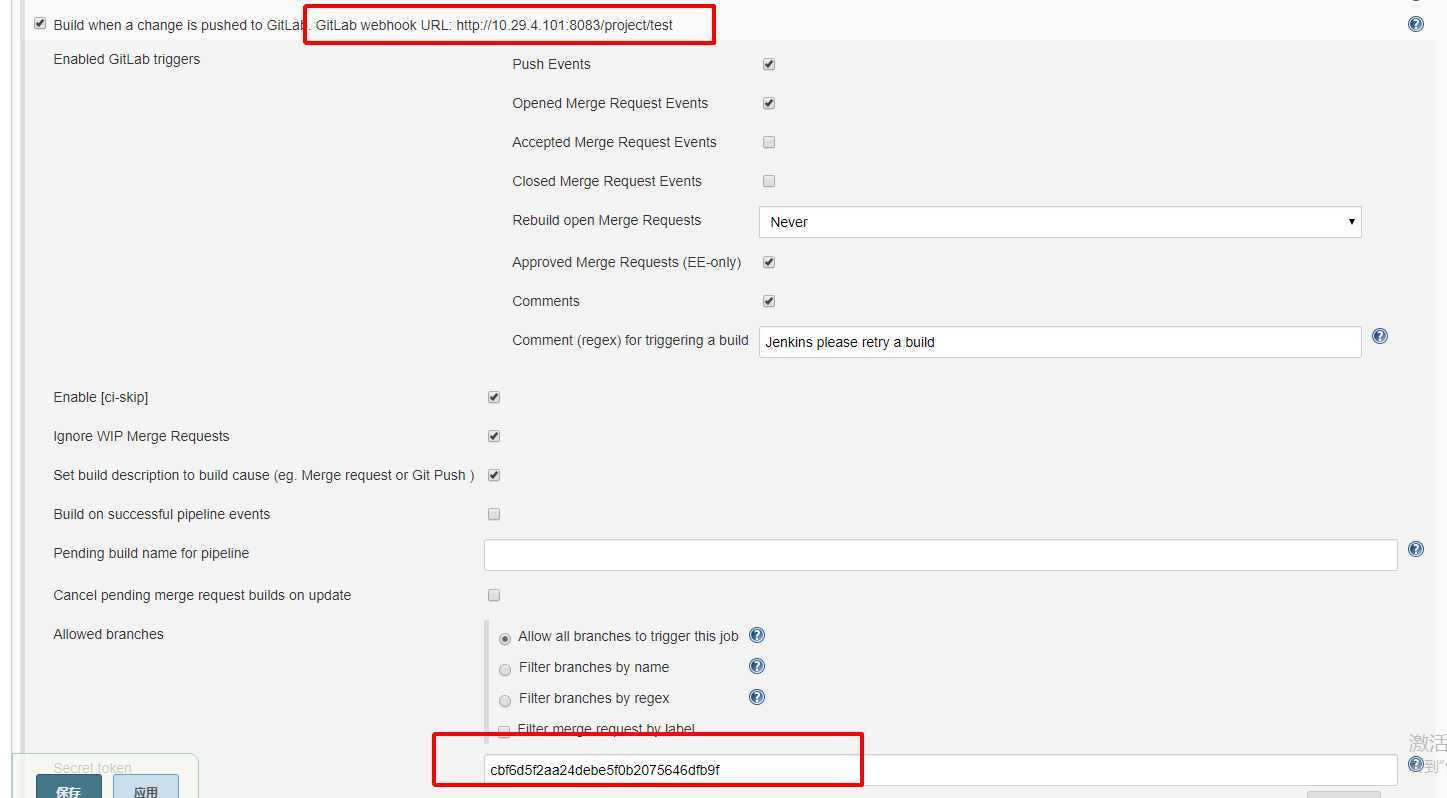Click the Enabled GitLab triggers label
This screenshot has width=1447, height=798.
click(127, 59)
